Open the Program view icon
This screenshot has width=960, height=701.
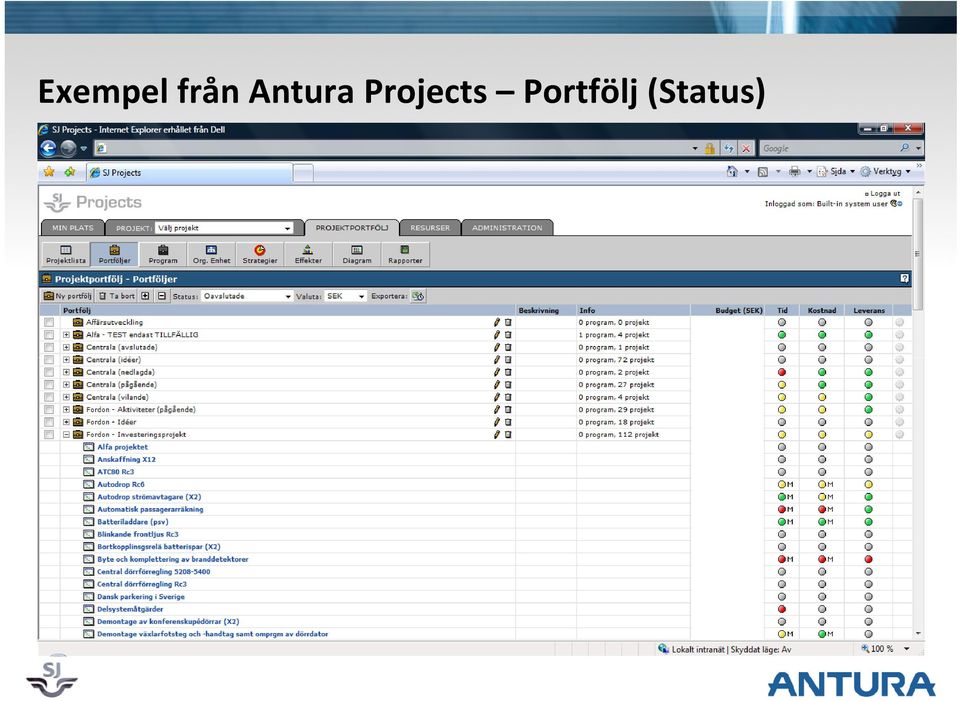click(x=163, y=254)
